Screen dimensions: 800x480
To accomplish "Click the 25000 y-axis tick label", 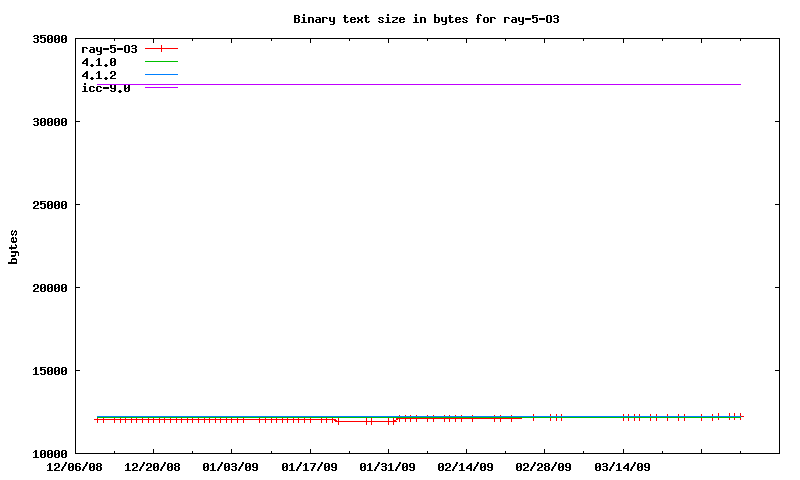I will [x=49, y=205].
